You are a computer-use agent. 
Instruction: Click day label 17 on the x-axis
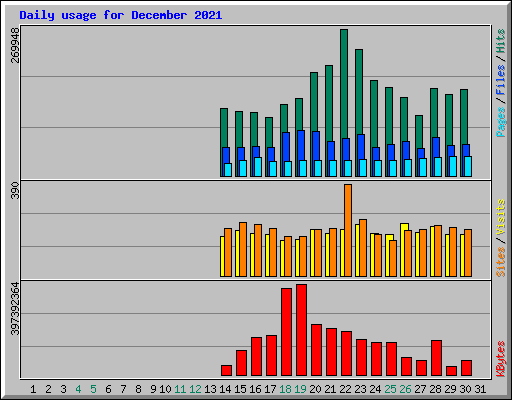(x=270, y=389)
